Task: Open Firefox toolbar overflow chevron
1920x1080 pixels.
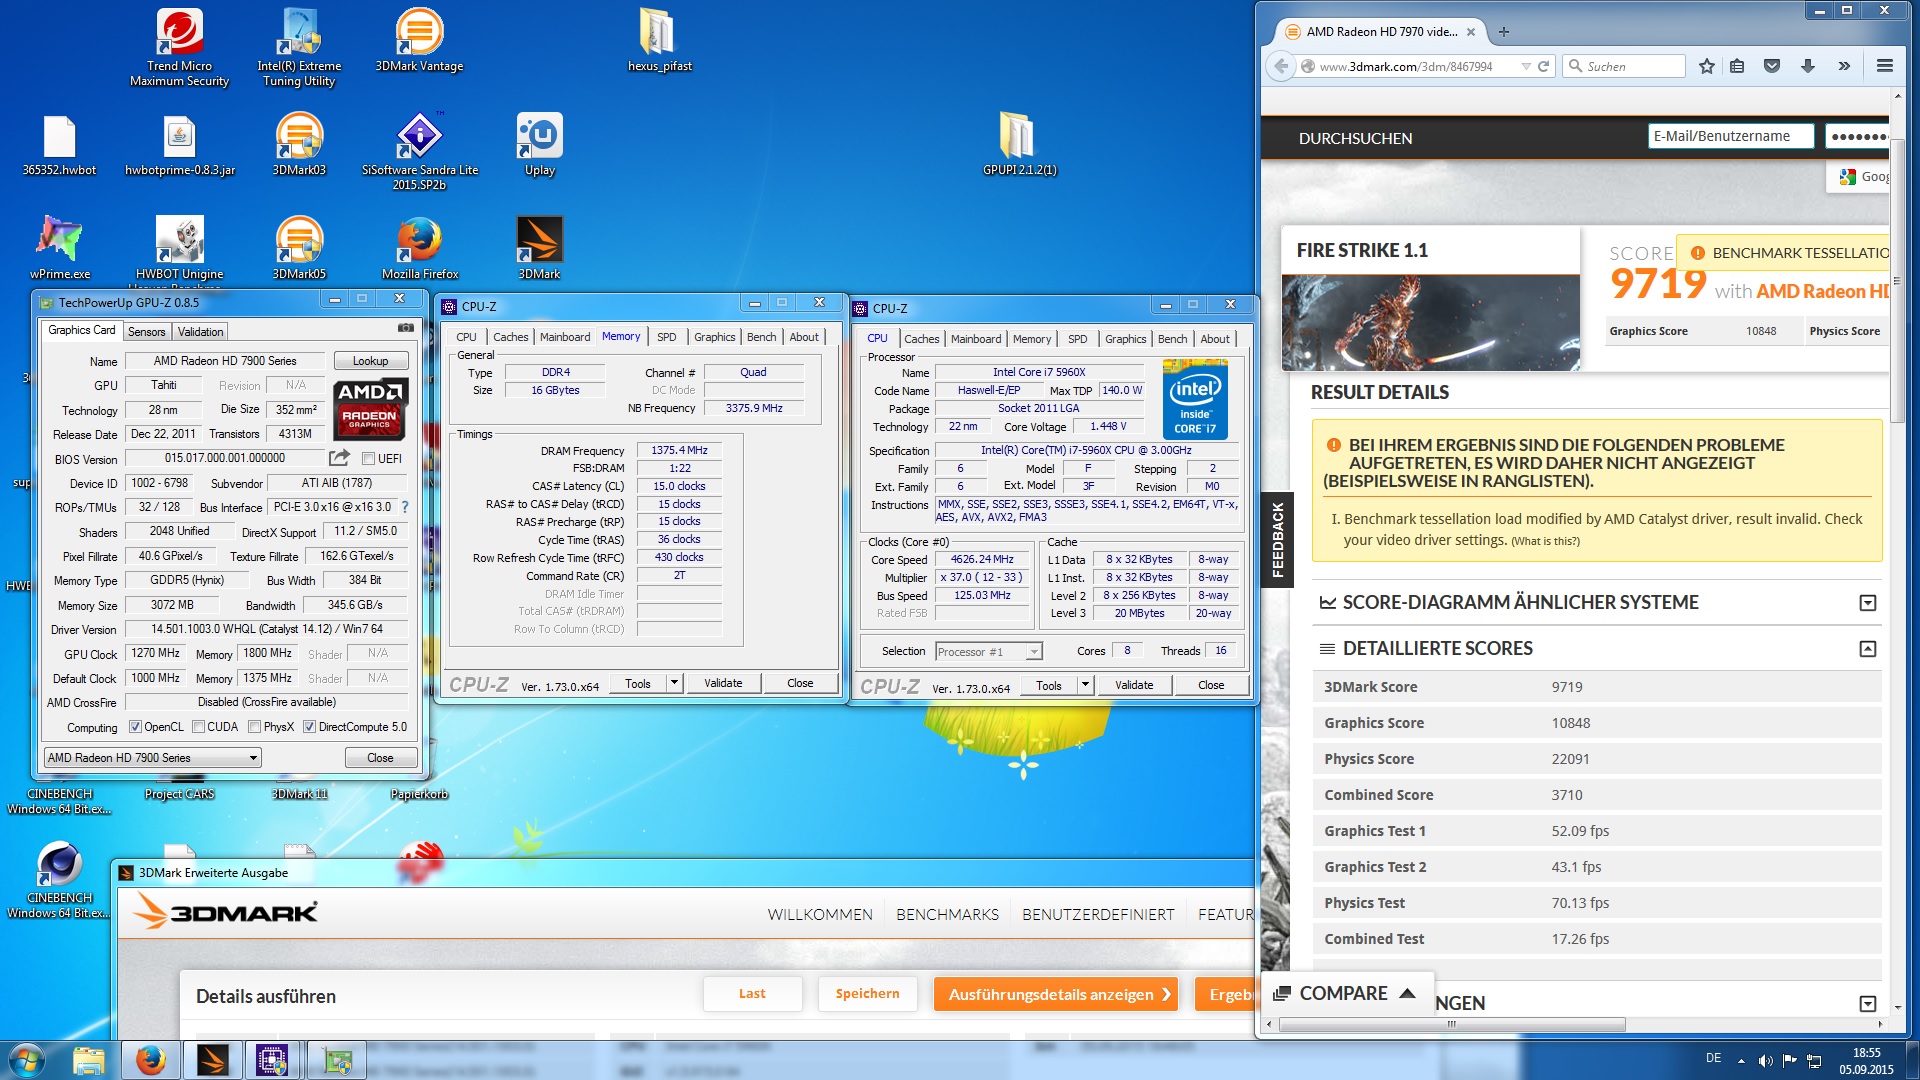Action: [x=1844, y=66]
